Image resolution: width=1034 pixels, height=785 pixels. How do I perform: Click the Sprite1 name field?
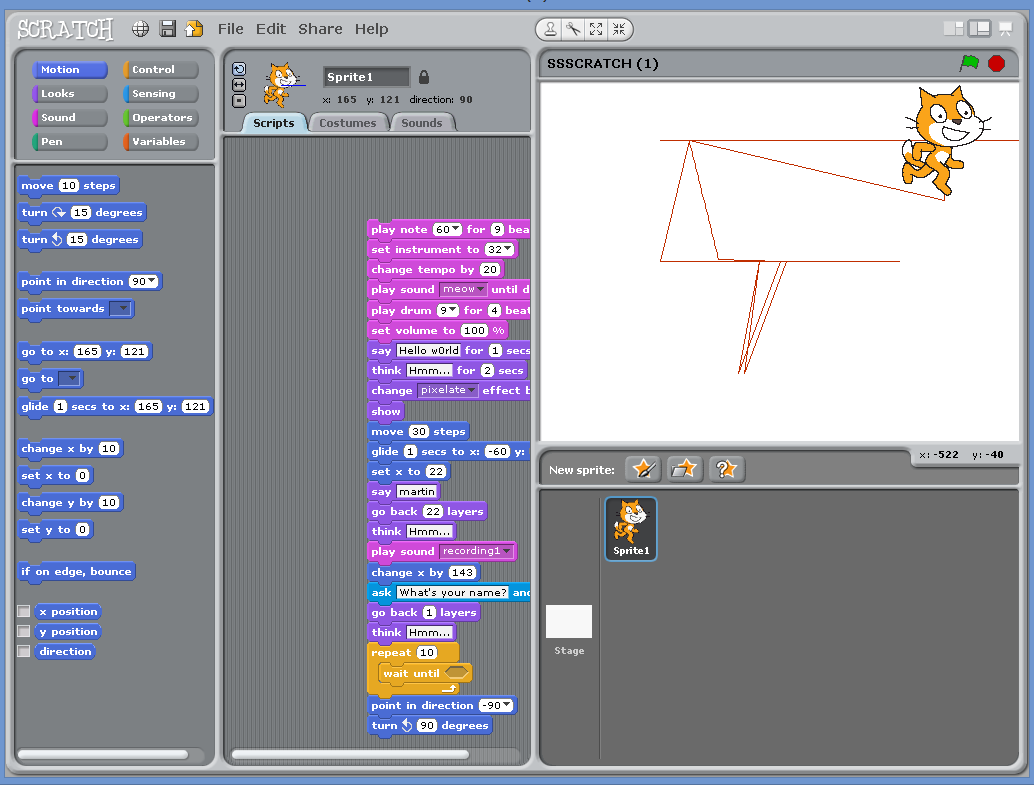pos(366,77)
